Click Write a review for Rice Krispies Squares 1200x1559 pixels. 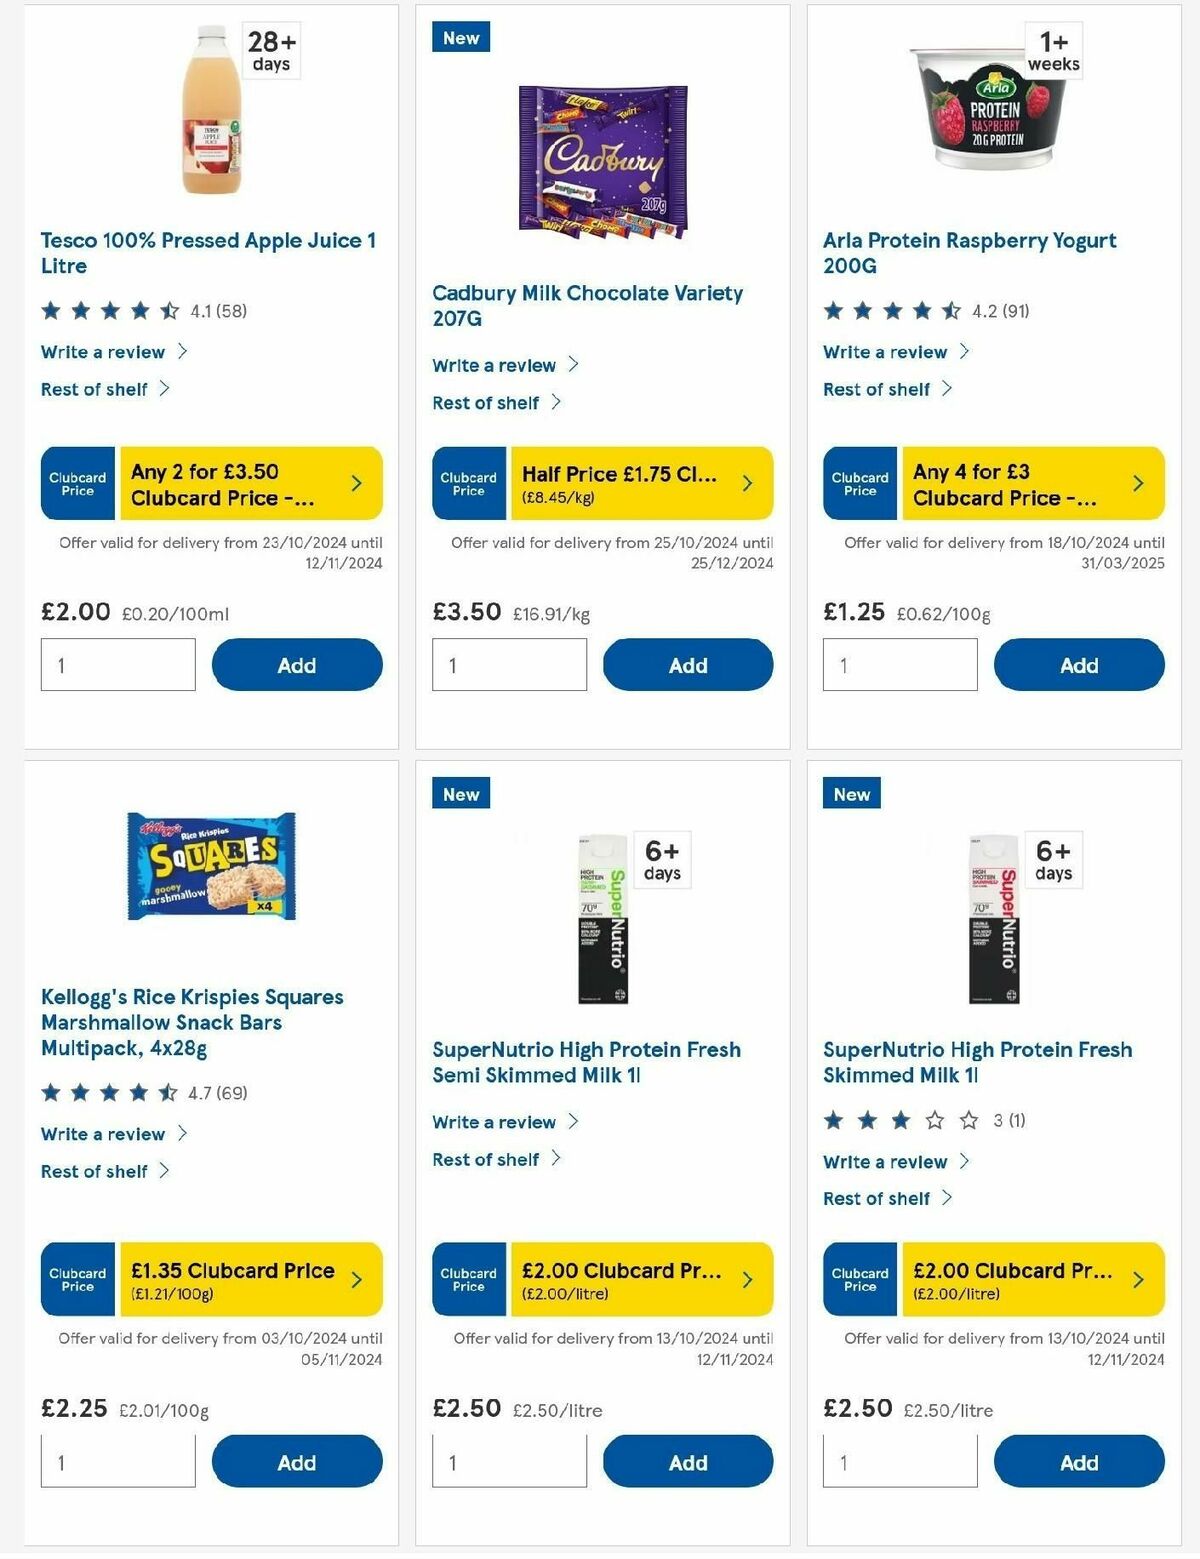[104, 1134]
